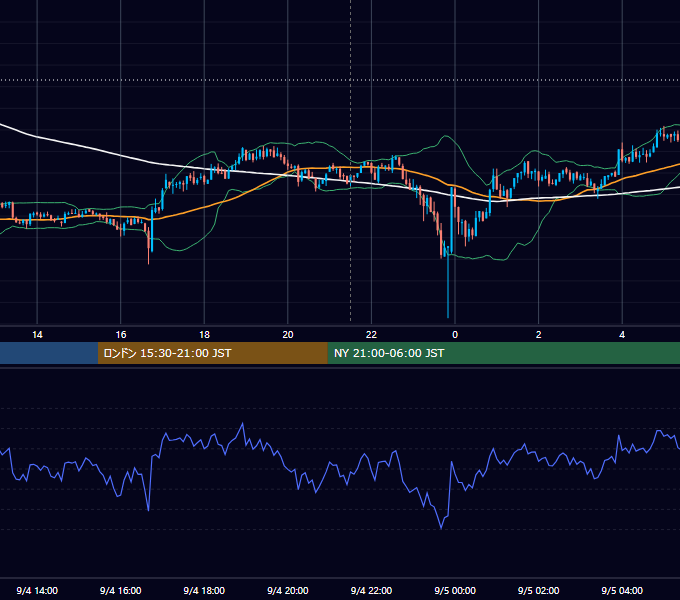Screen dimensions: 680x600
Task: Click the NY 21:00-06:00 JST session bar
Action: tap(503, 353)
